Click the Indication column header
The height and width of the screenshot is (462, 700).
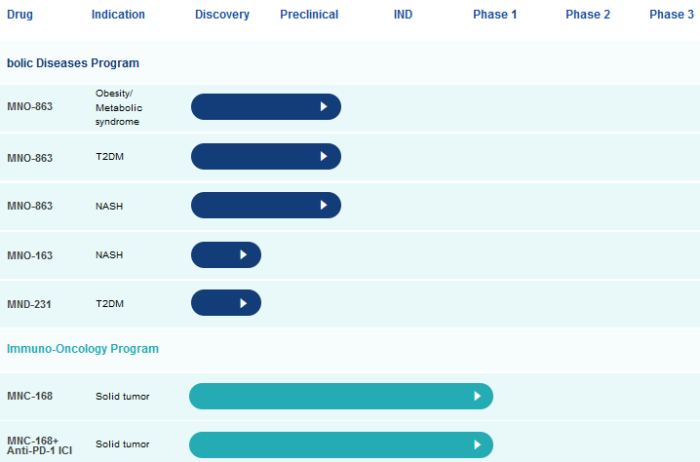click(x=118, y=15)
